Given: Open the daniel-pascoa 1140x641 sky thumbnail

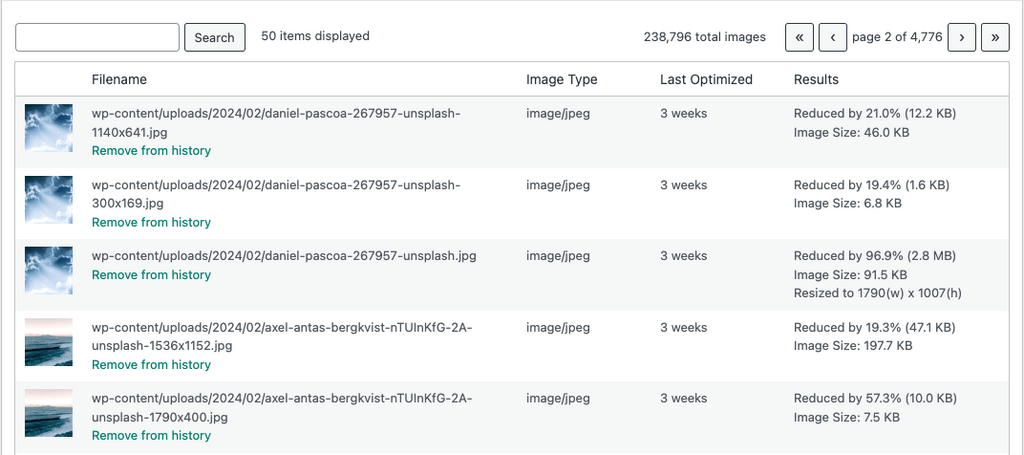Looking at the screenshot, I should 49,128.
